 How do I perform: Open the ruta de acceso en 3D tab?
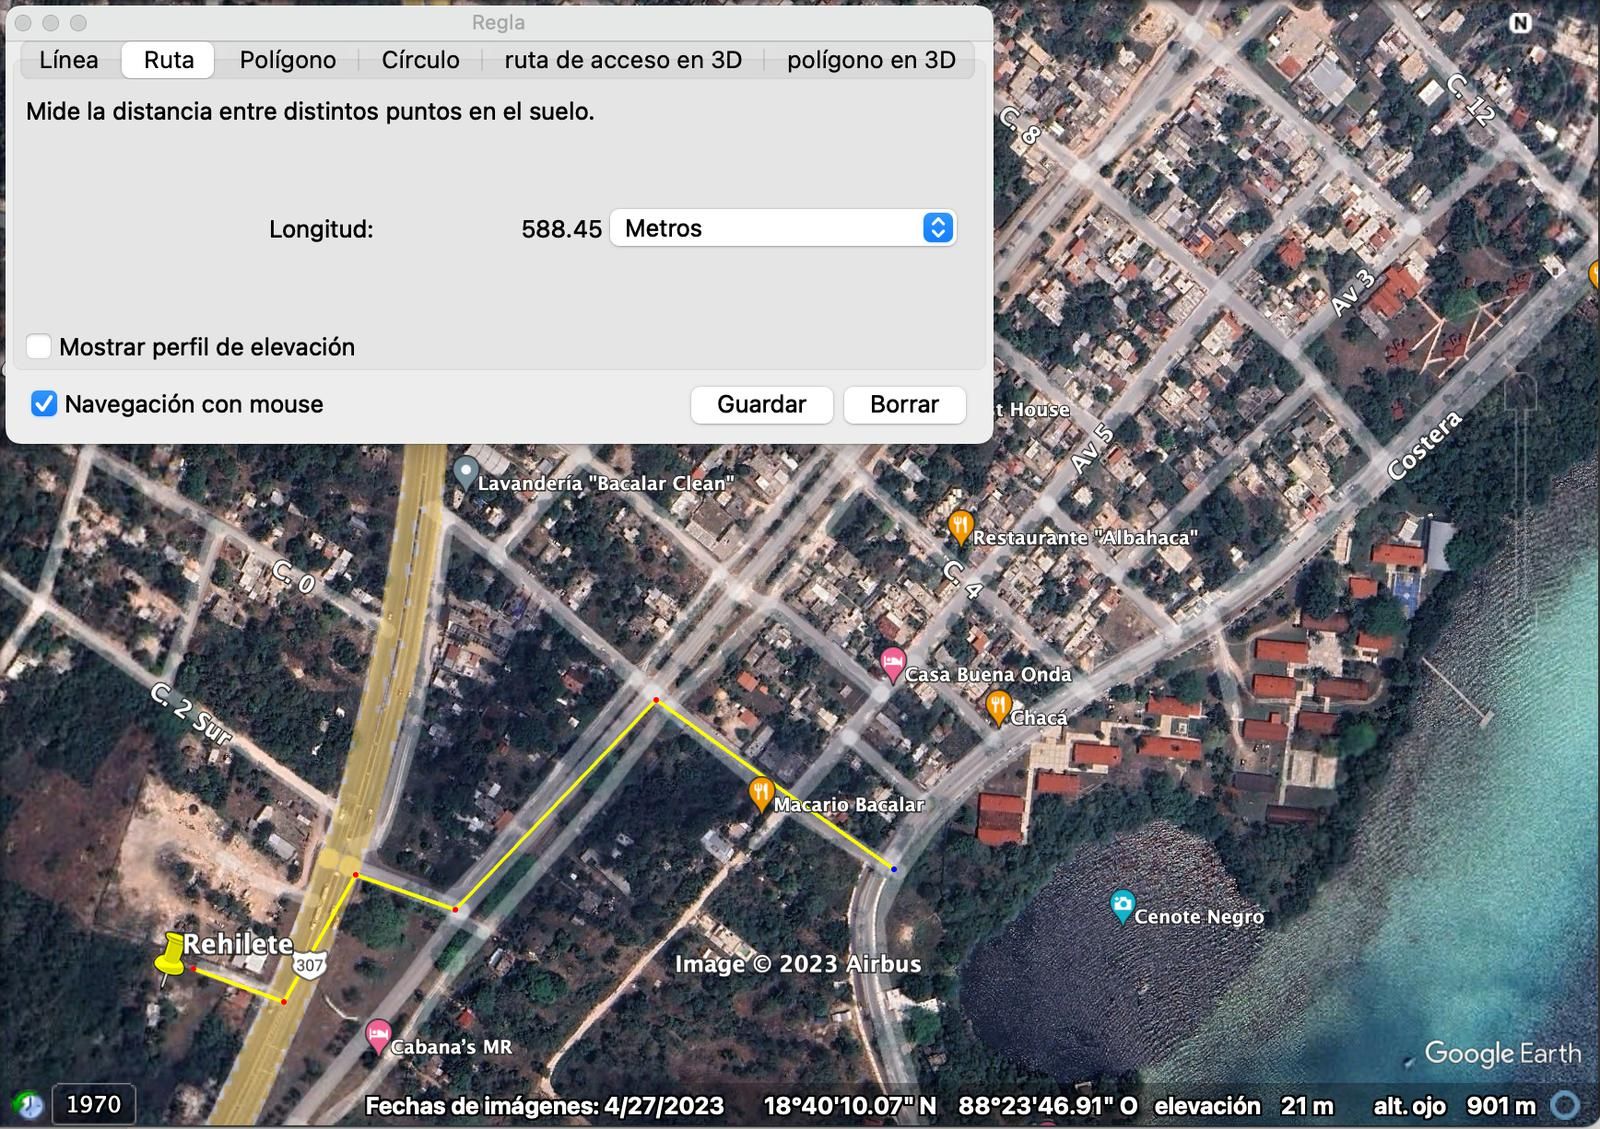tap(623, 60)
